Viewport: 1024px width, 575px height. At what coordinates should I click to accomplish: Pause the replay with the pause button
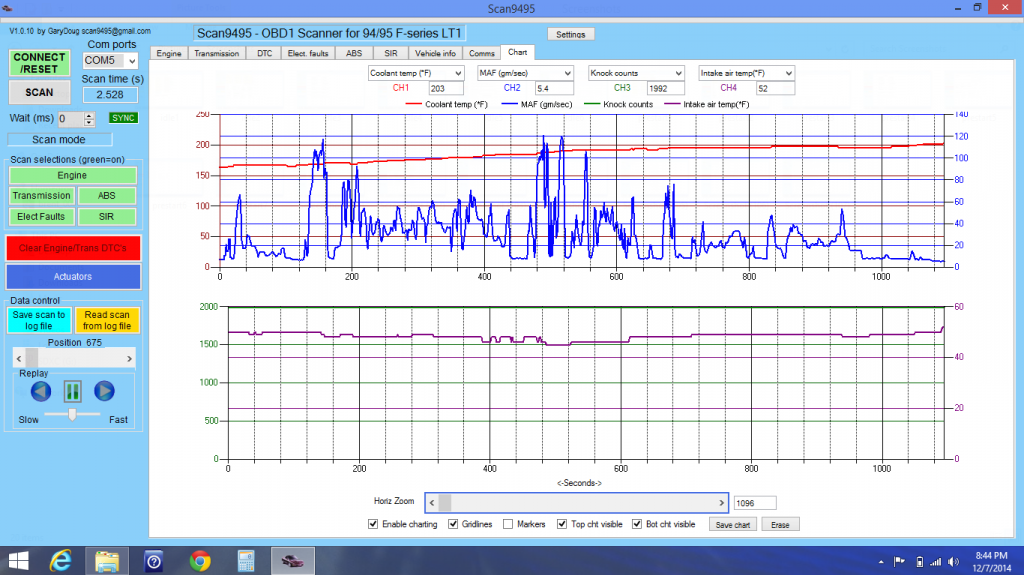coord(72,391)
